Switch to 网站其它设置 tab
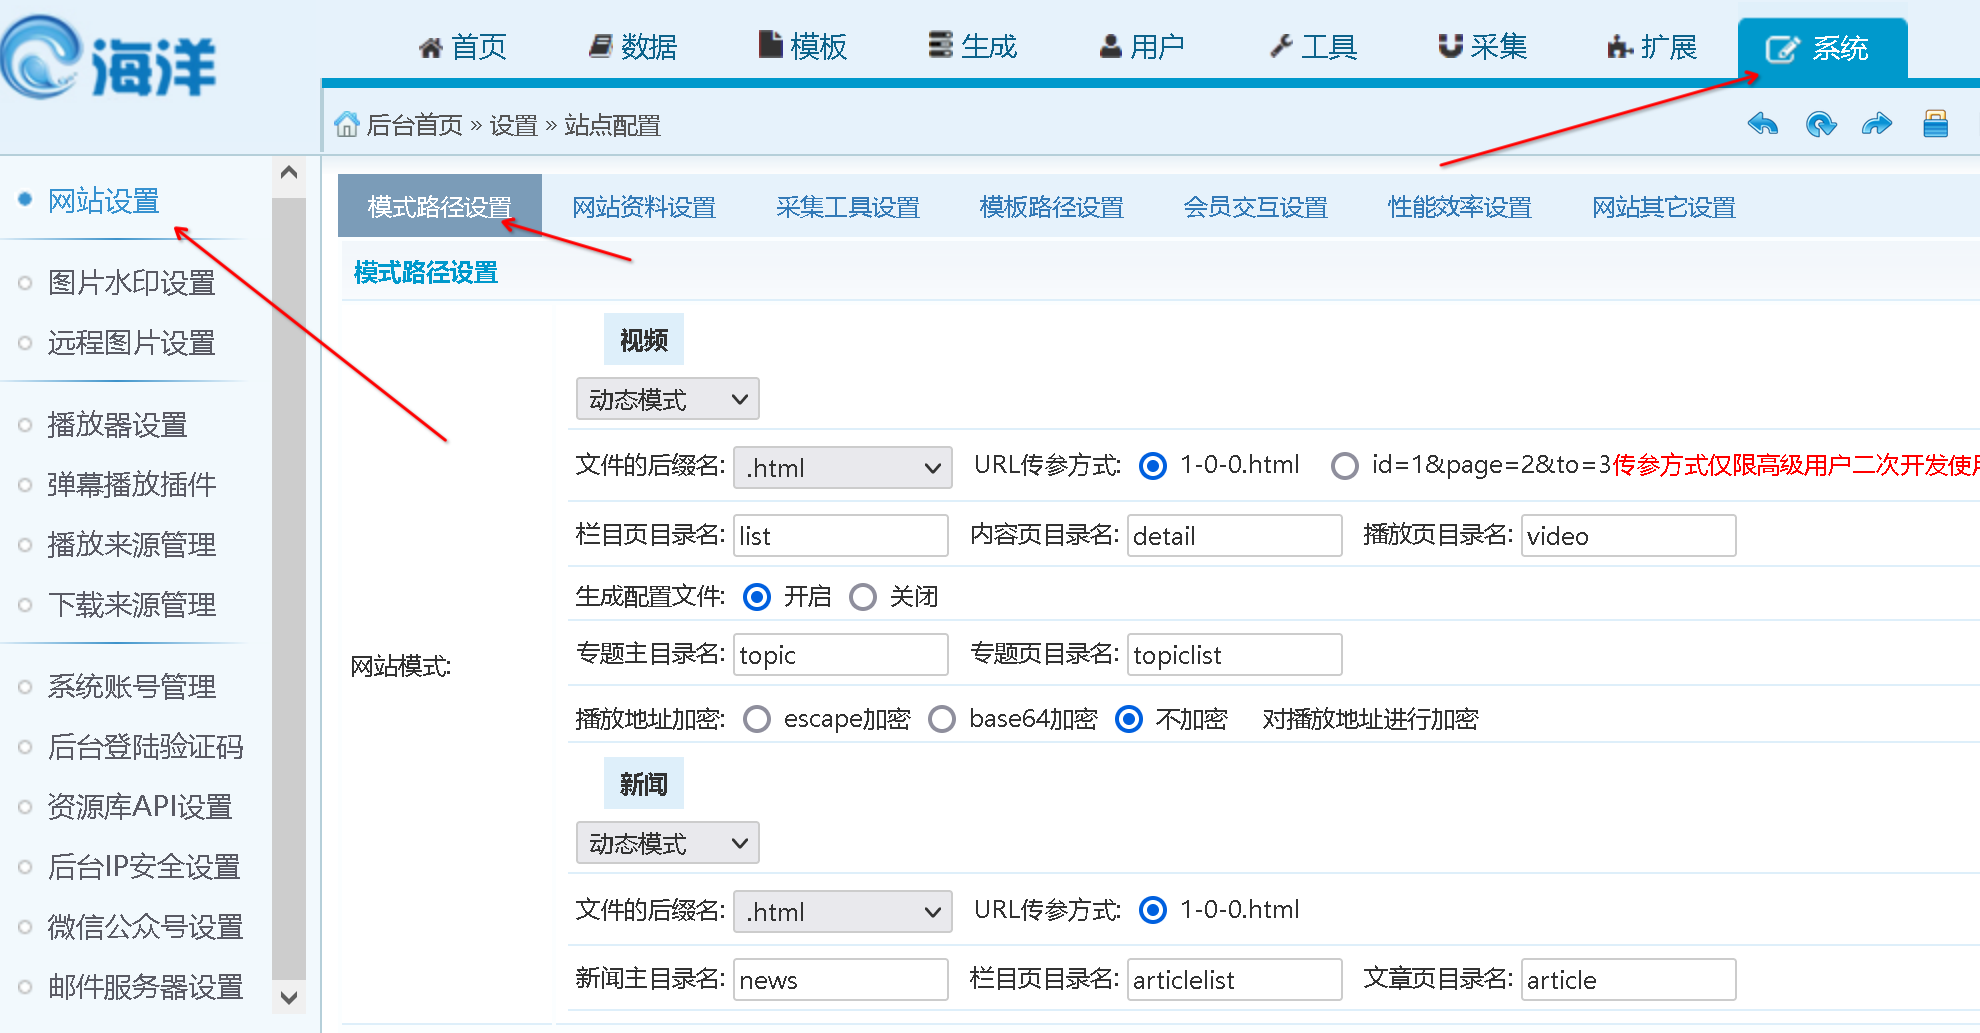Screen dimensions: 1980x1033 pos(1664,207)
